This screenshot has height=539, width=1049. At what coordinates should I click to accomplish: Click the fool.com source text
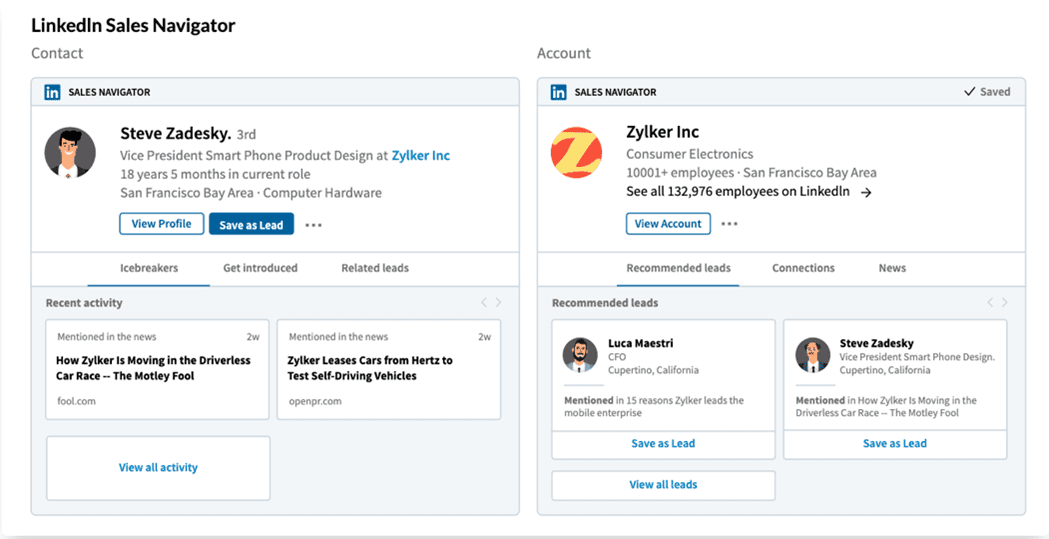[x=76, y=401]
